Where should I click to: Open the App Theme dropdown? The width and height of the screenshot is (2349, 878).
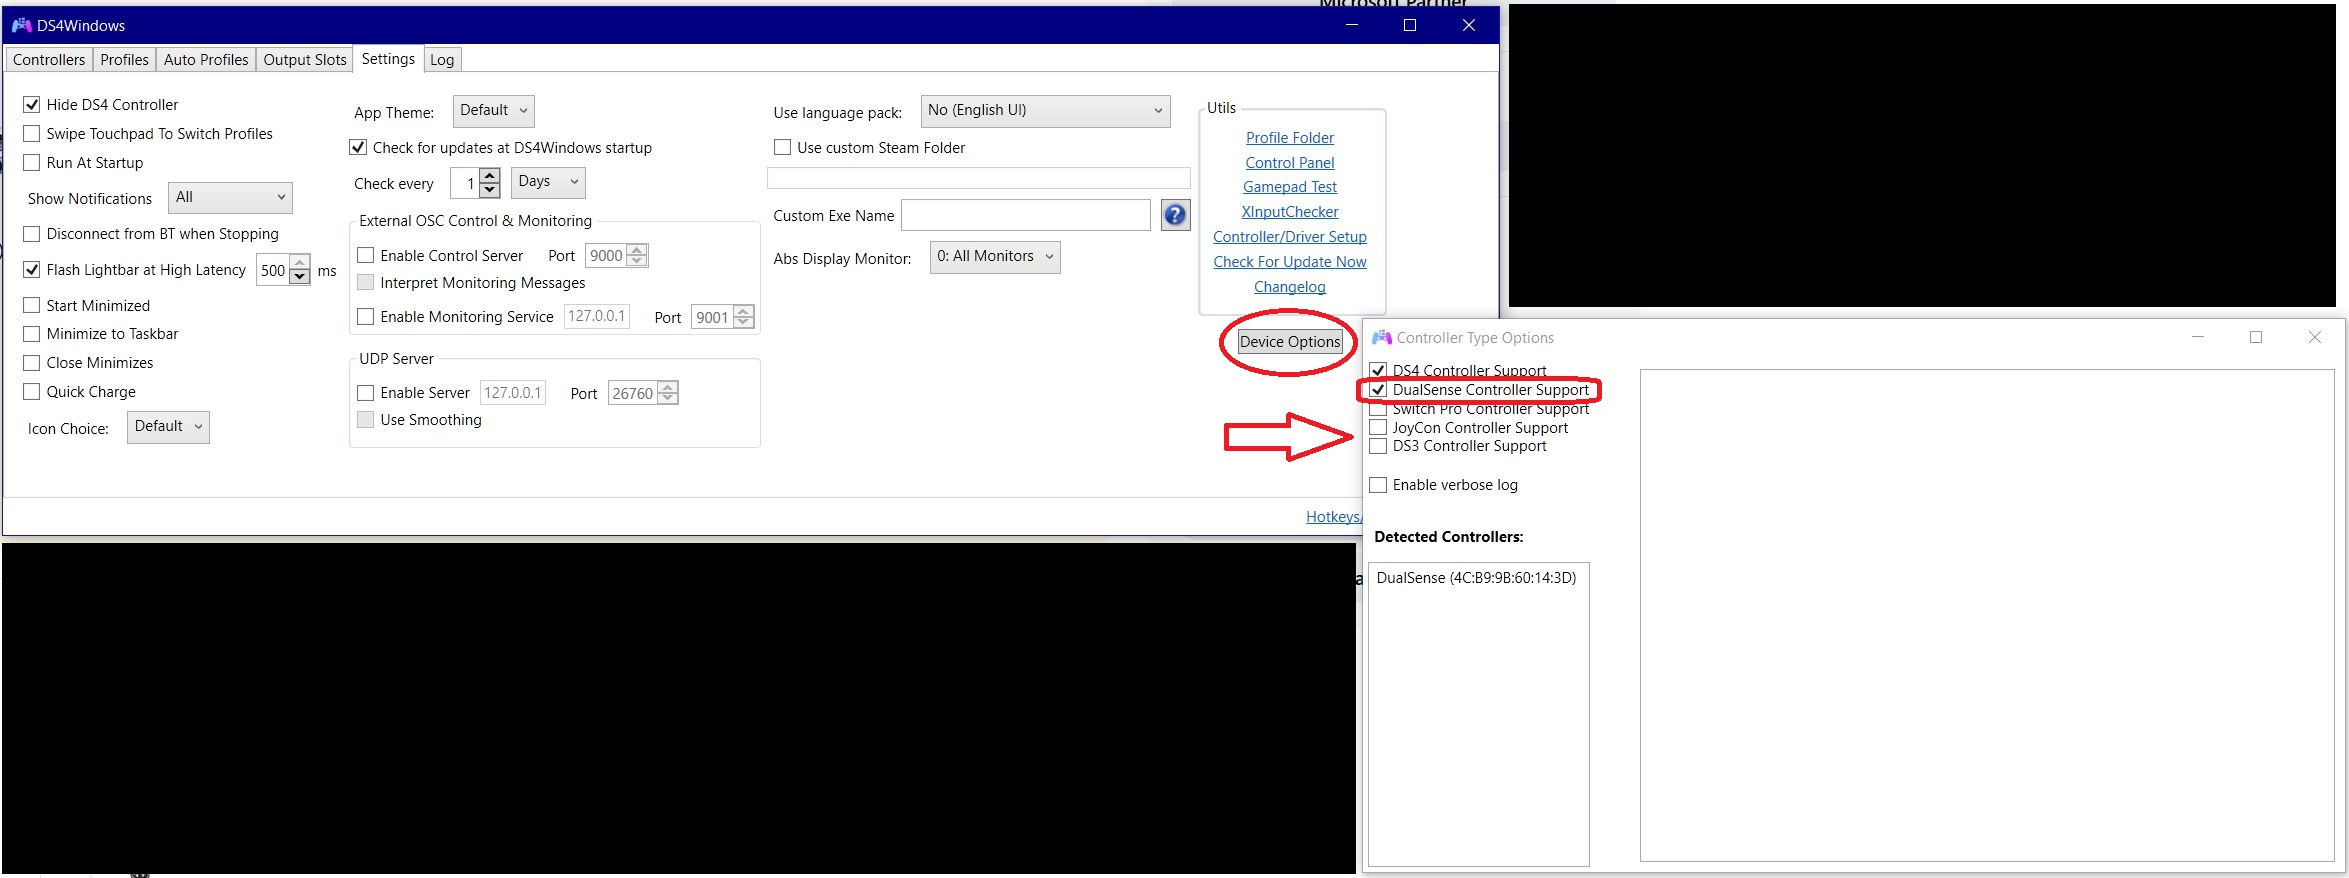493,111
